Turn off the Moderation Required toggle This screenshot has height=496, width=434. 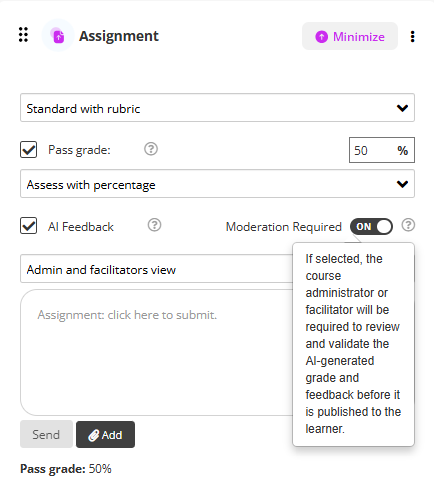[x=371, y=227]
